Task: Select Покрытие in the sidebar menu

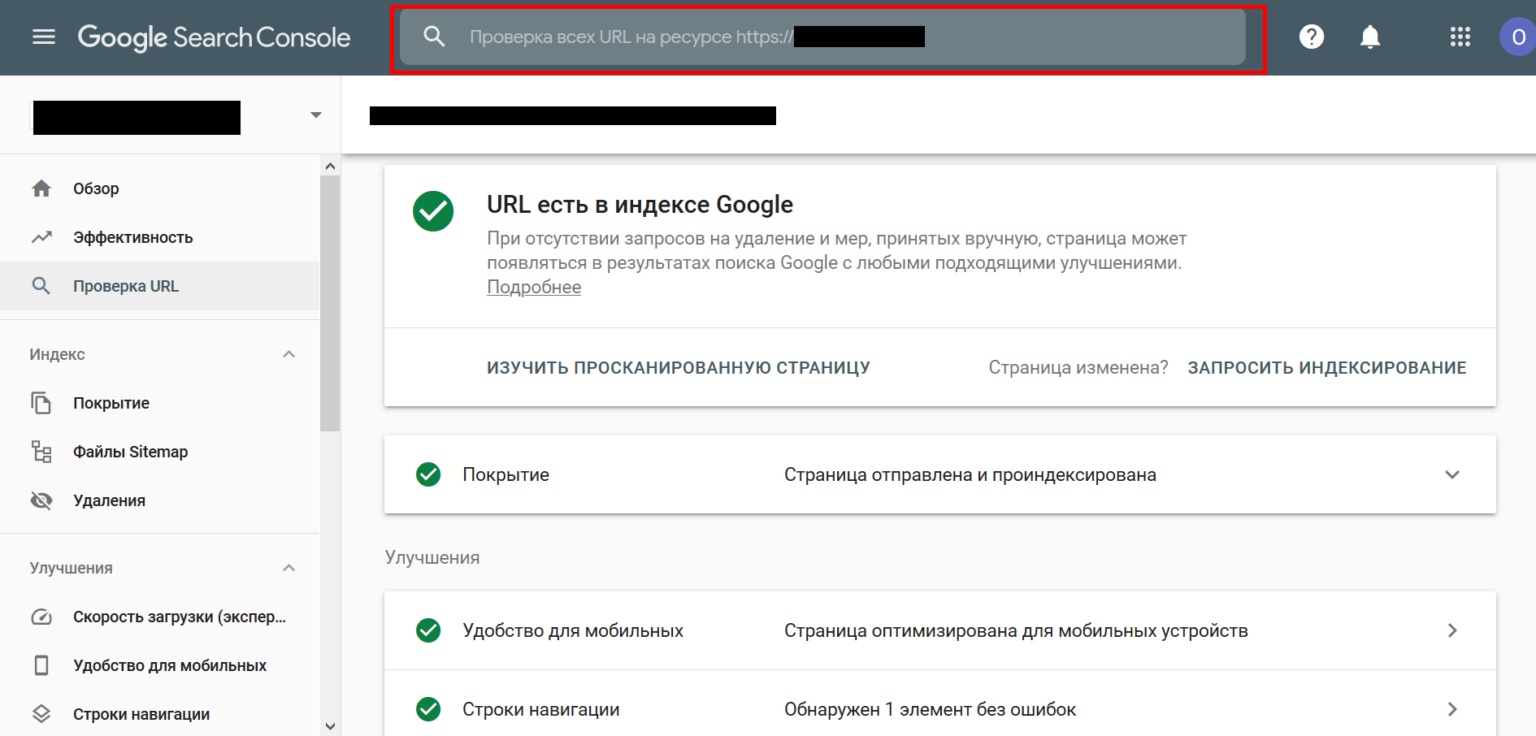Action: pos(111,404)
